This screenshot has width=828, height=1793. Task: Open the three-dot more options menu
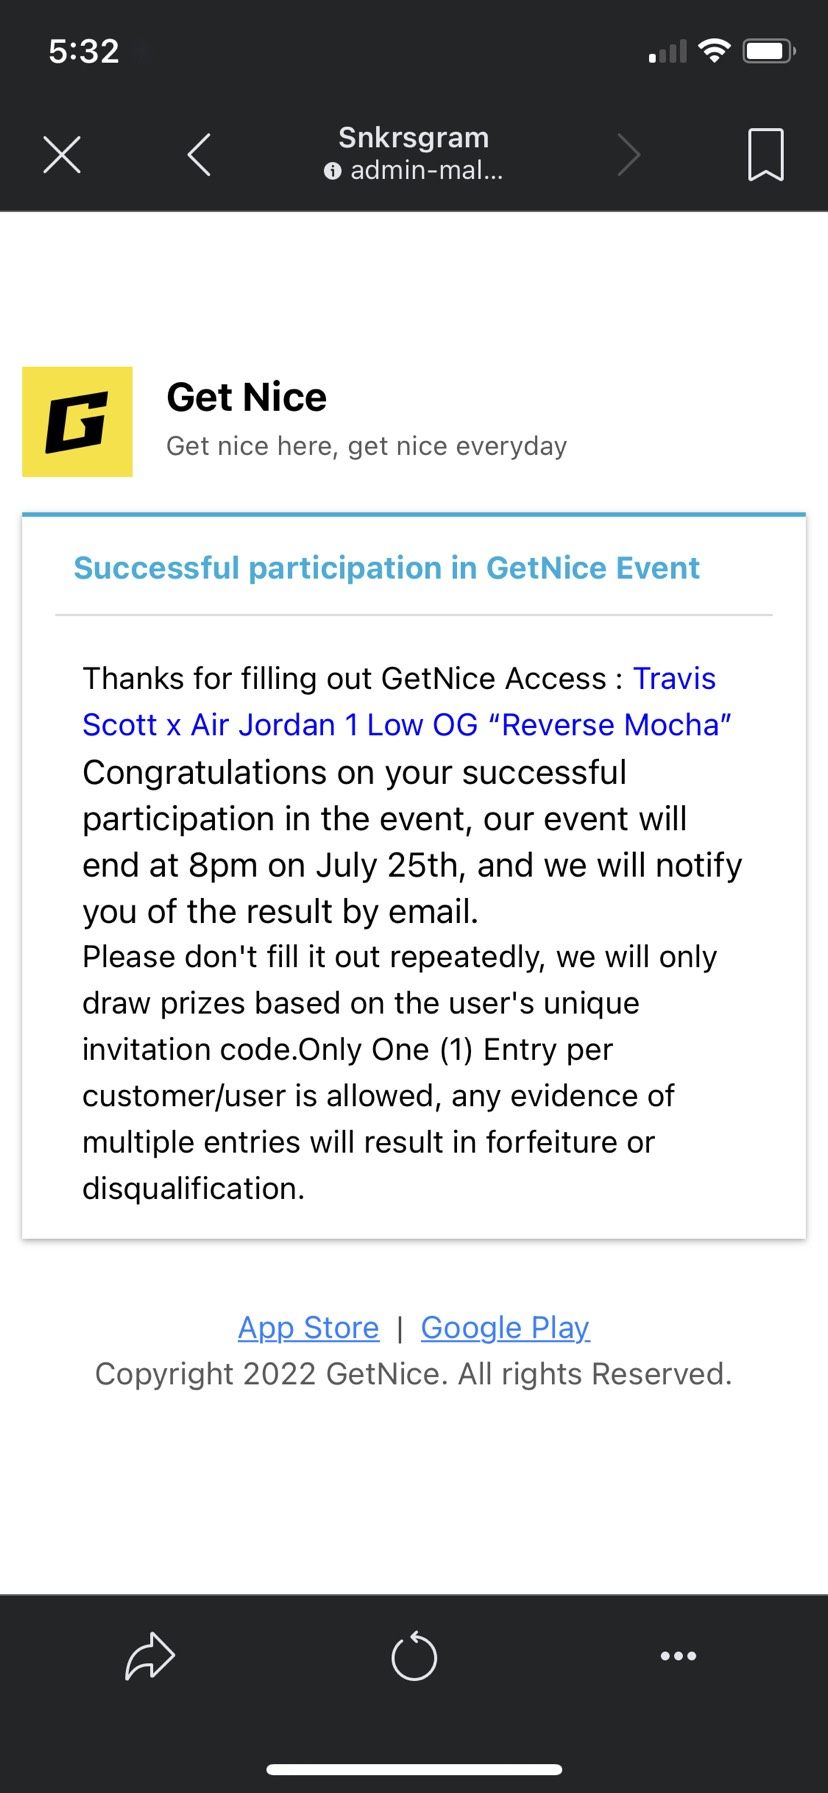678,1656
